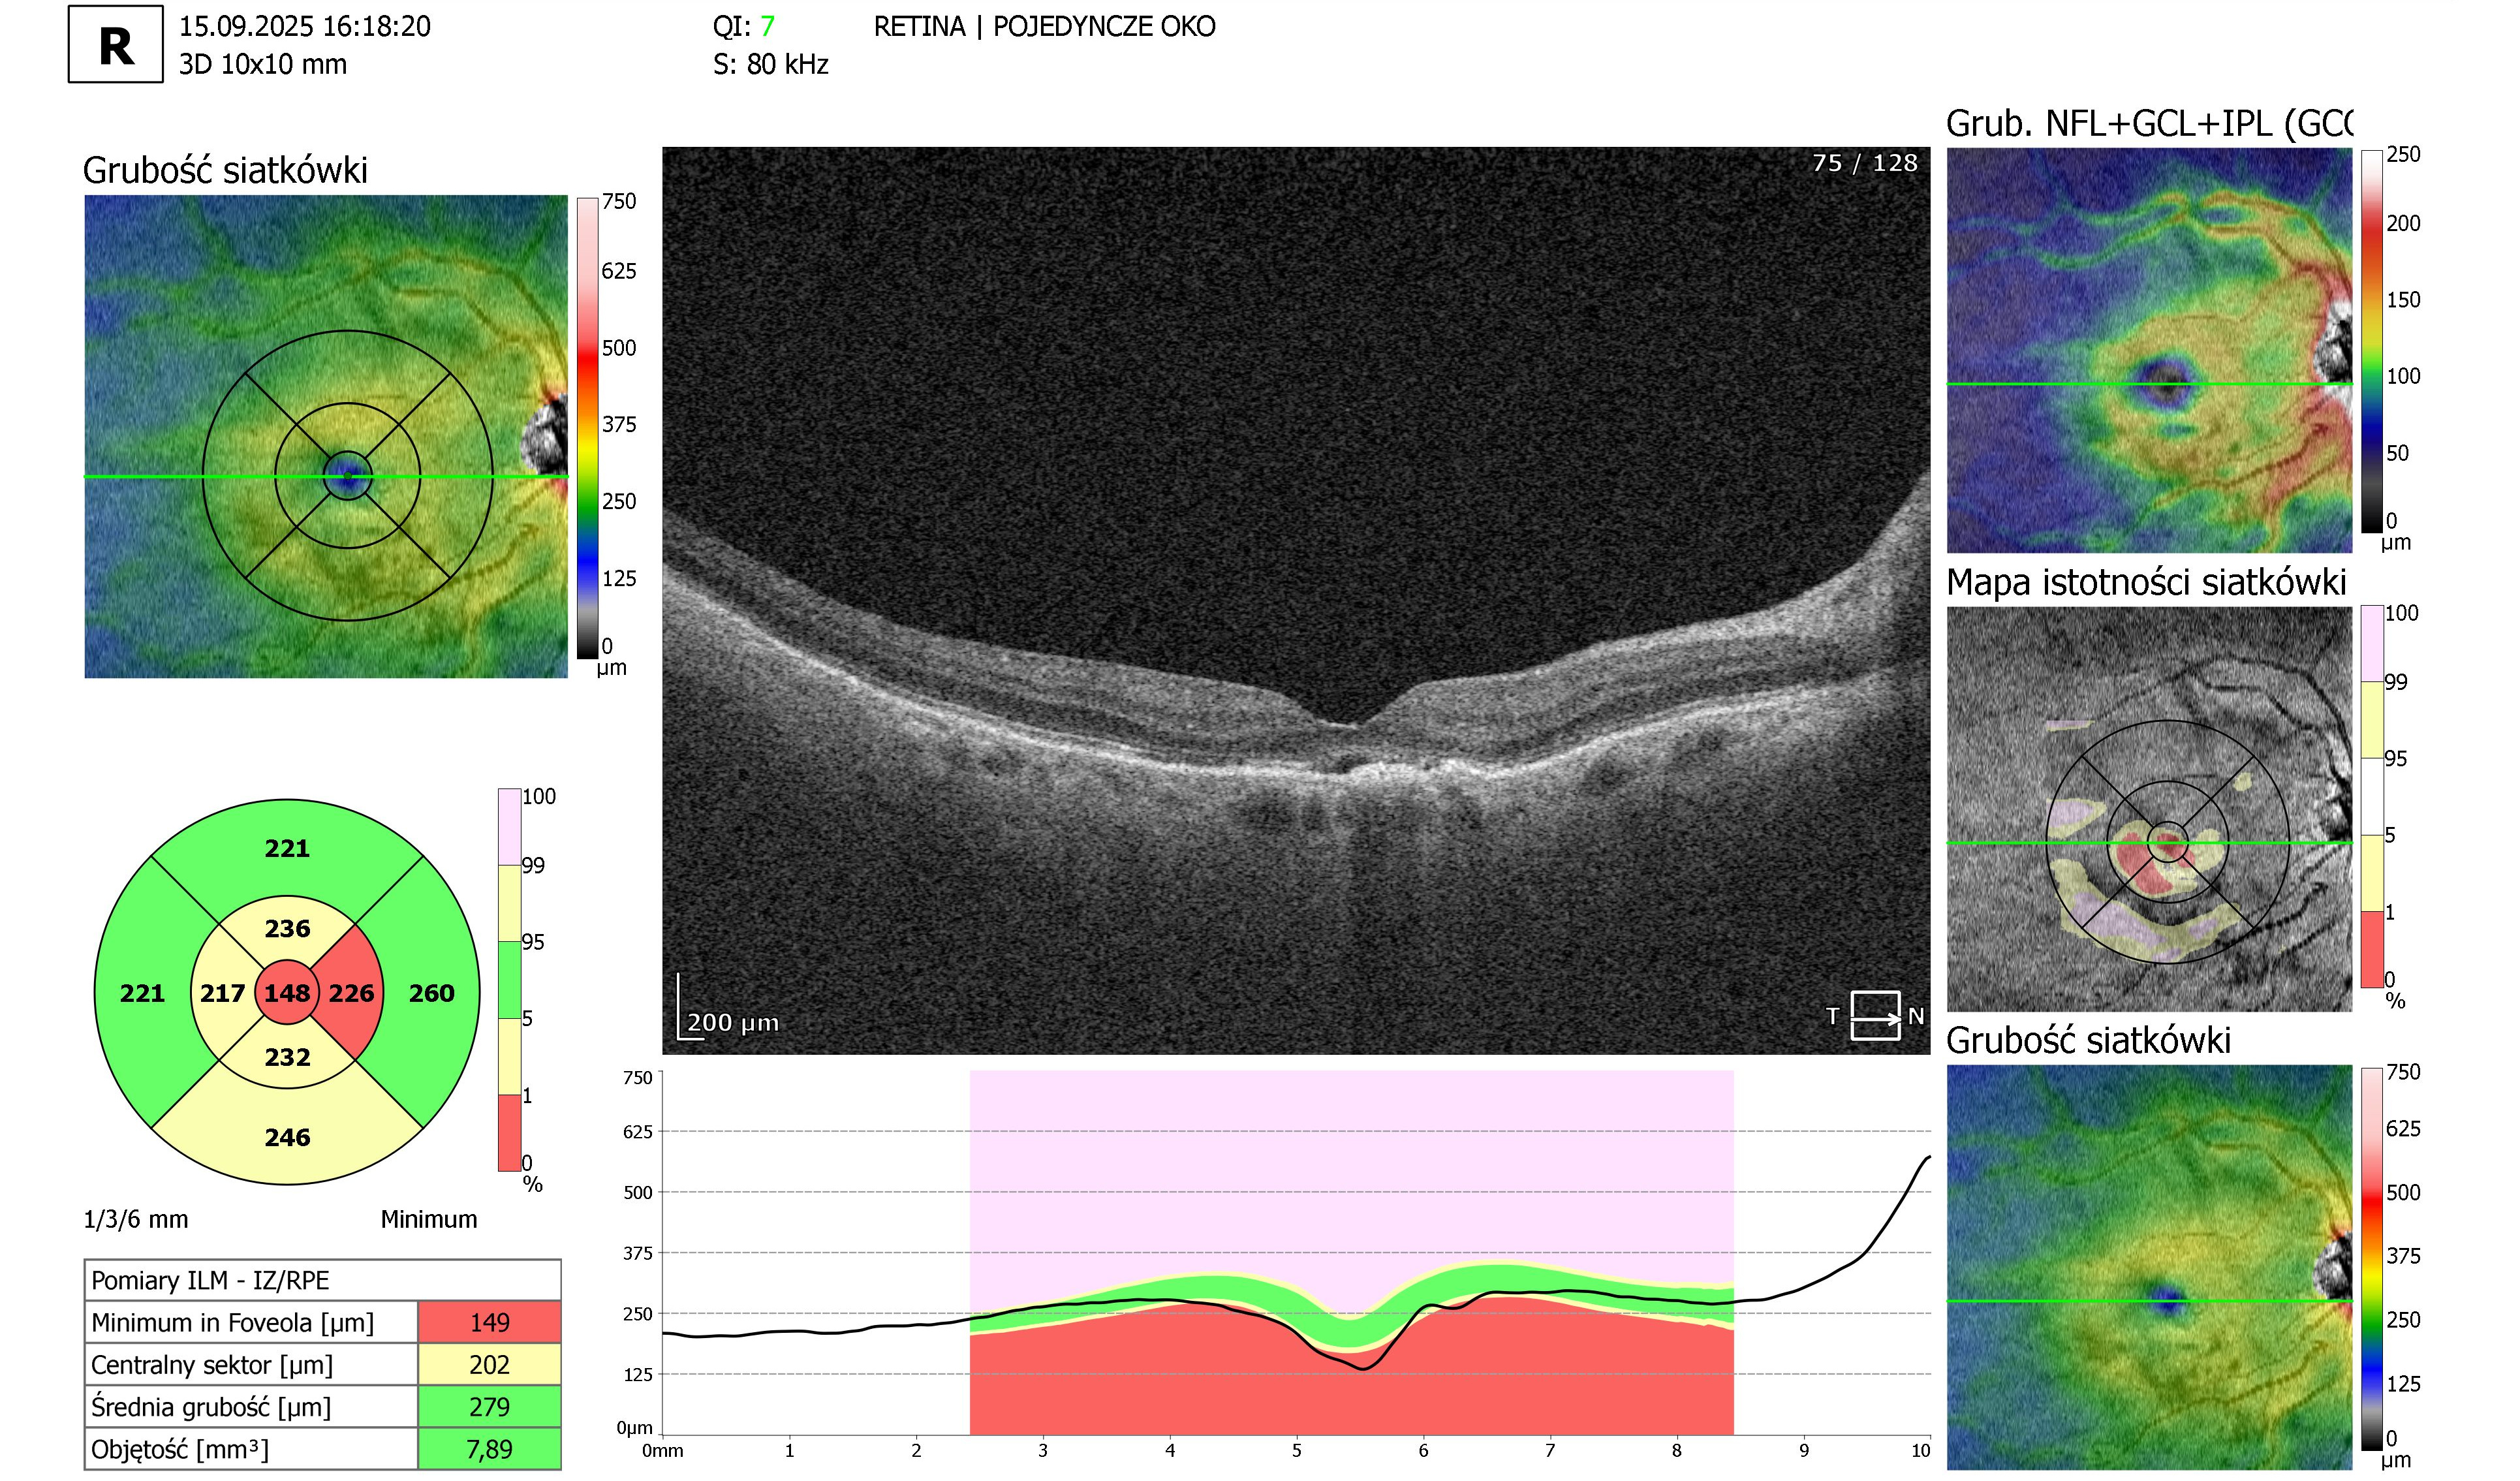Click the GCC 0-250 µm color scale
Image resolution: width=2520 pixels, height=1481 pixels.
[2372, 342]
